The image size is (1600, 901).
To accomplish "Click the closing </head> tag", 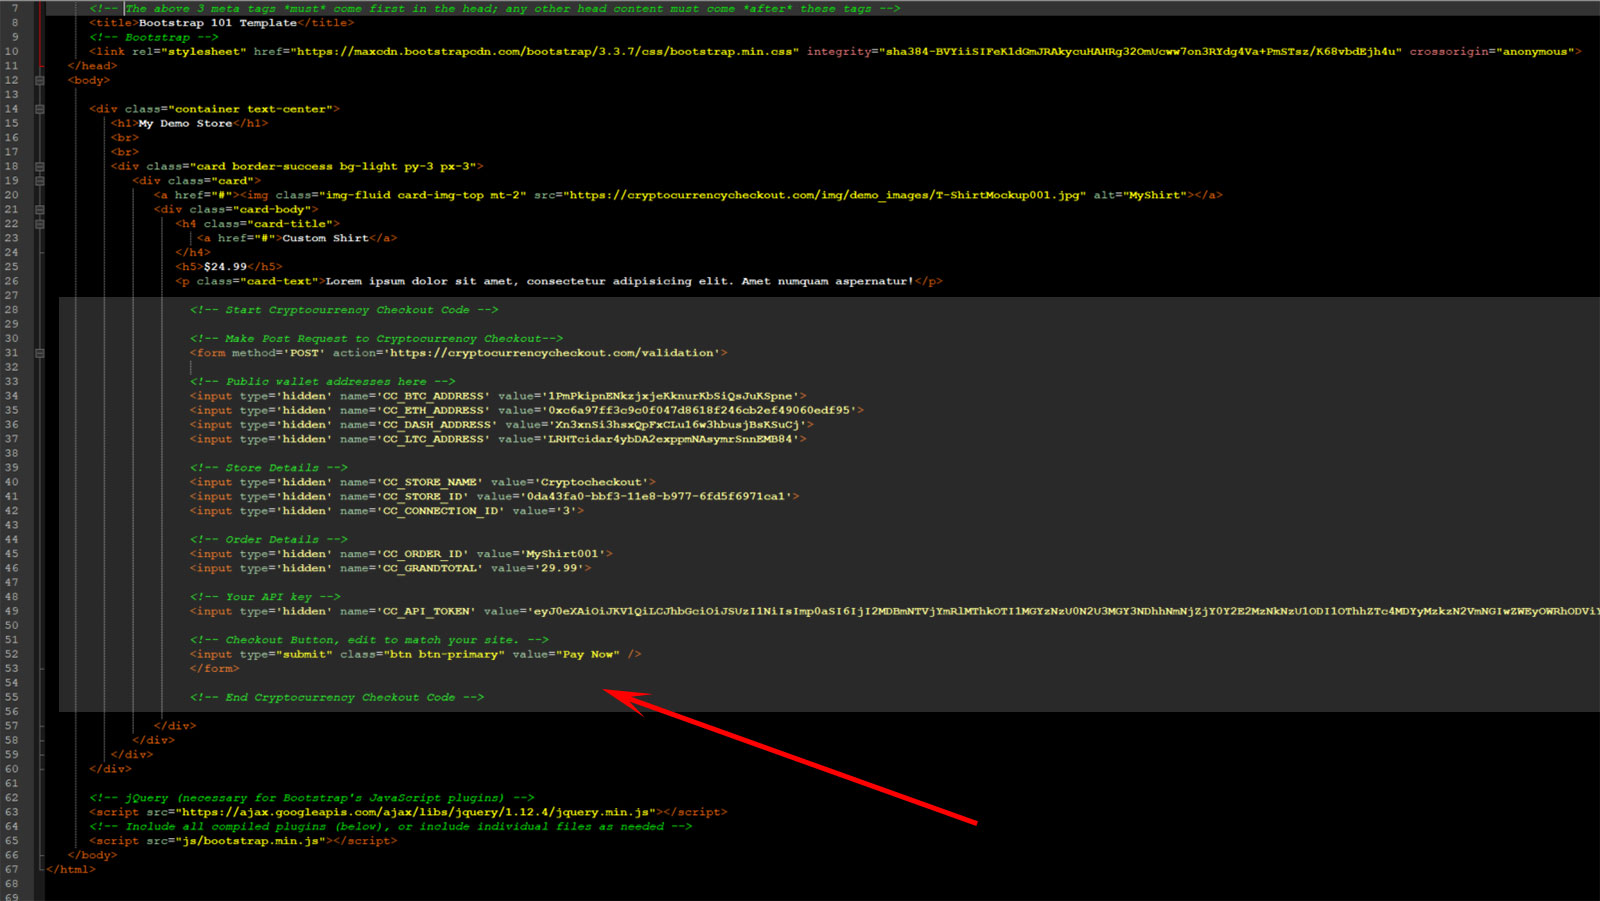I will click(93, 66).
